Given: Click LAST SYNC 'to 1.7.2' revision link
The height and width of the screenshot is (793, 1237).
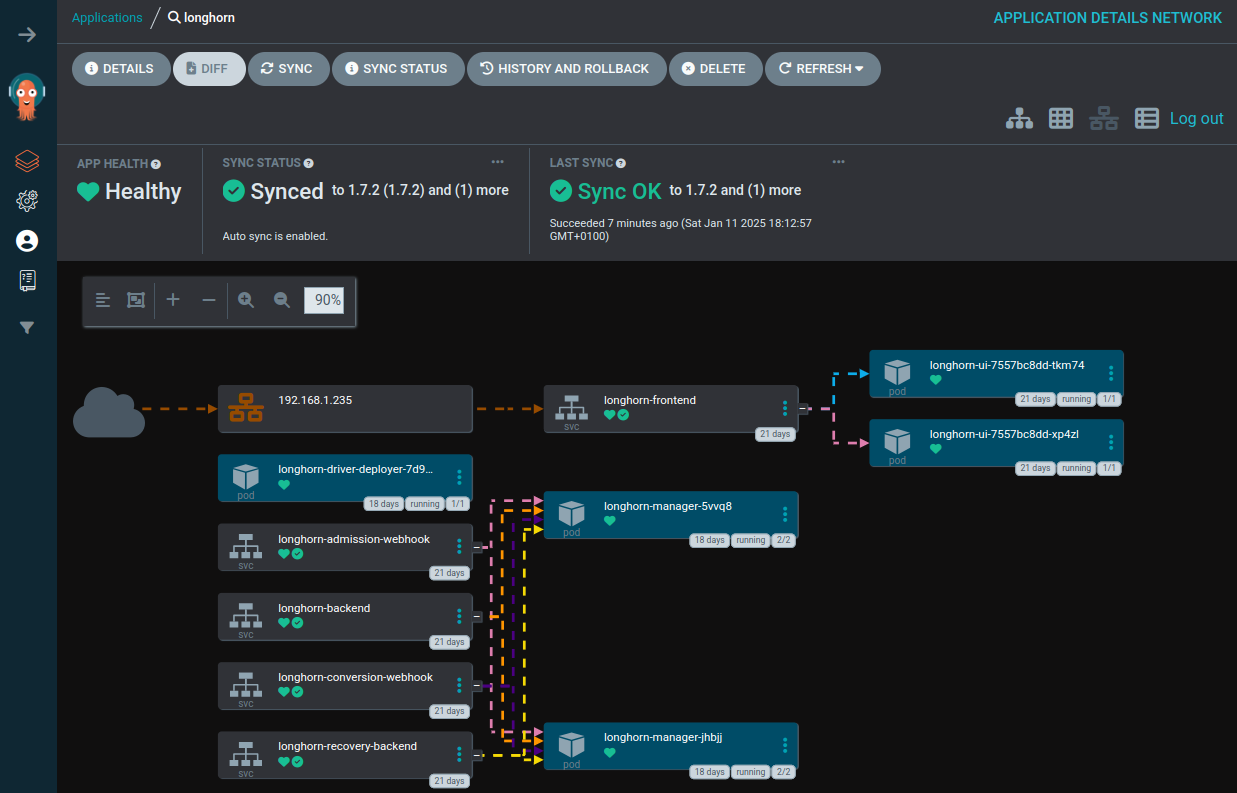Looking at the screenshot, I should 701,190.
